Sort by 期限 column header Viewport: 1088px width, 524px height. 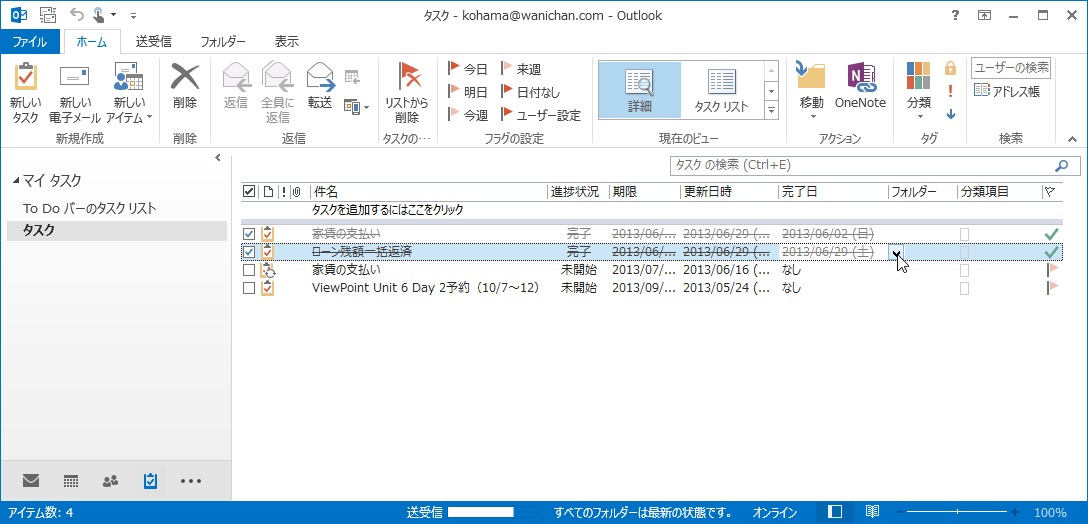[x=644, y=192]
